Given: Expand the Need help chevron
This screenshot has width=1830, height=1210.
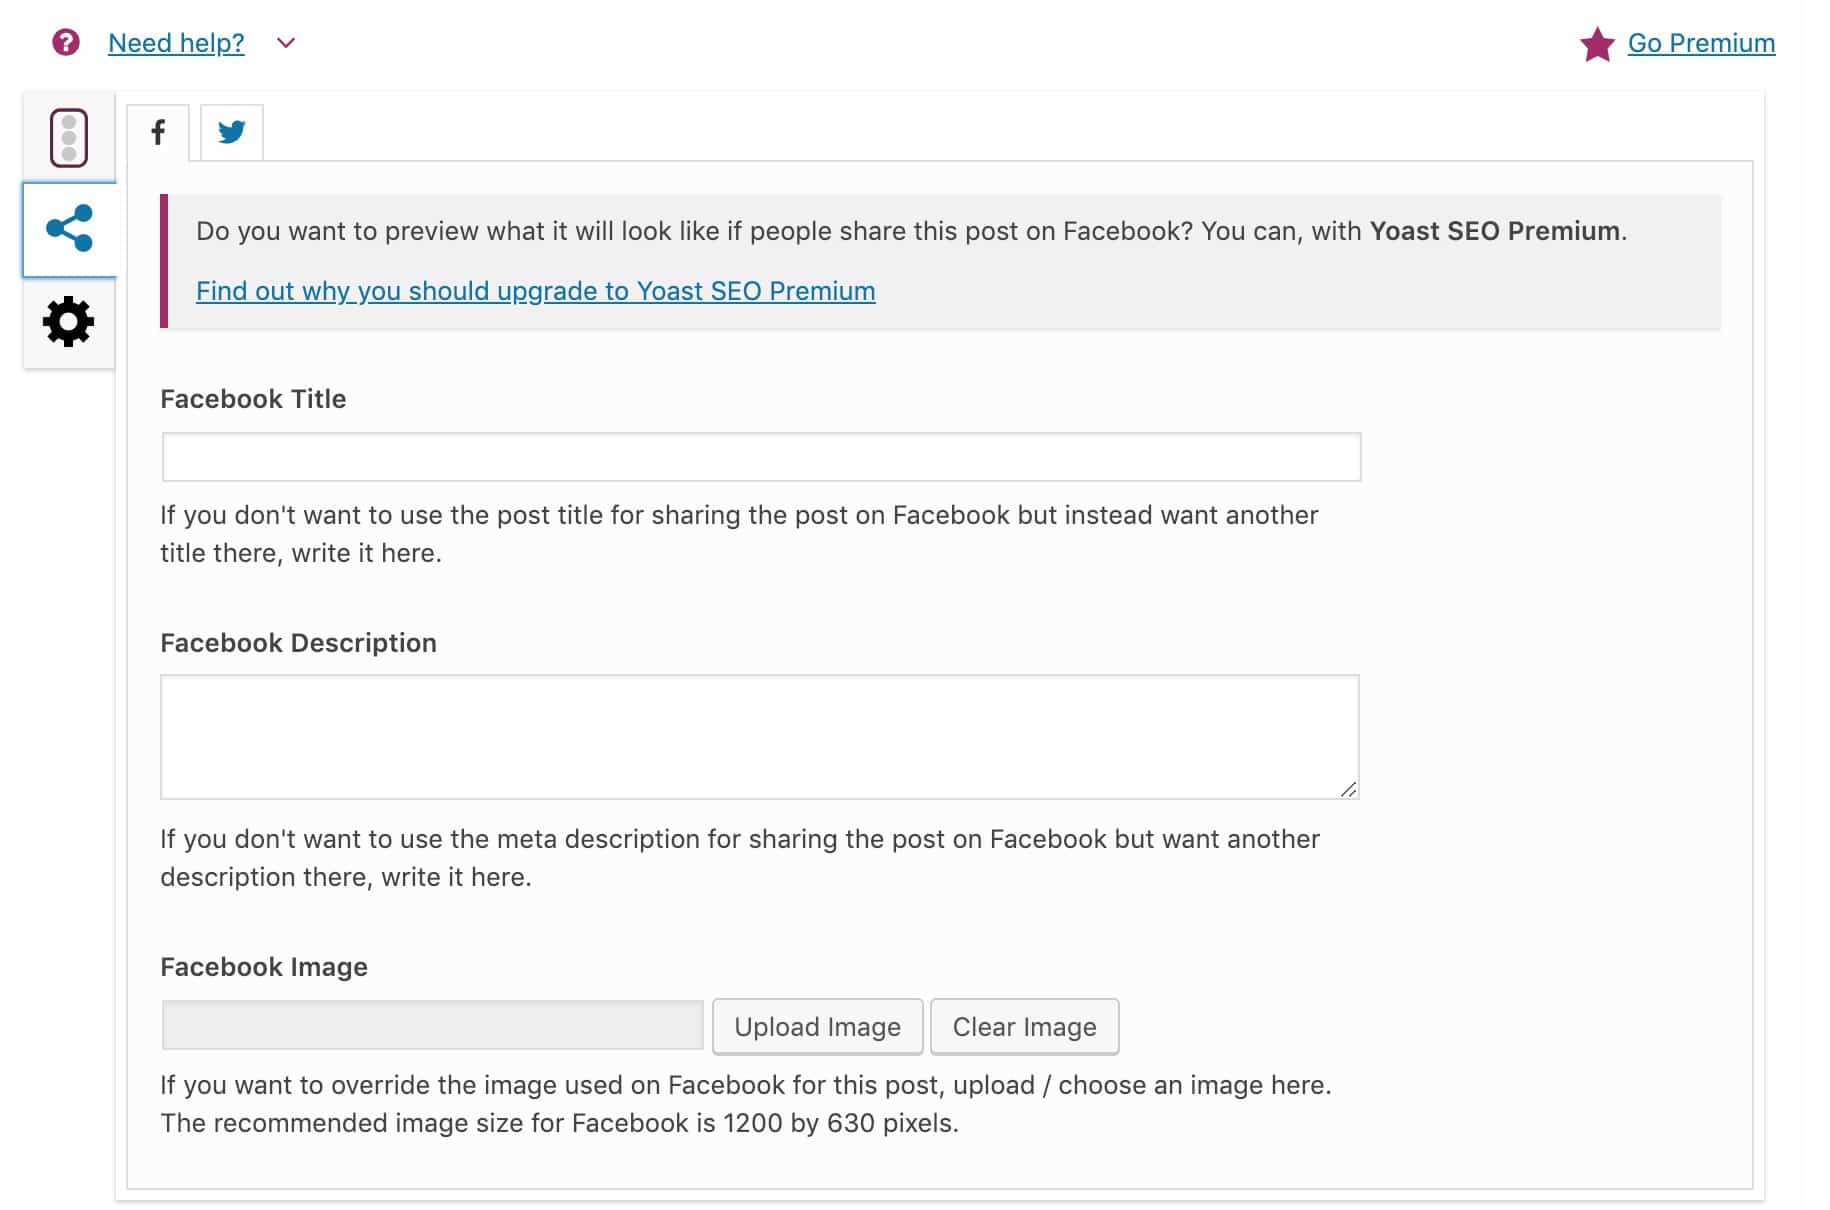Looking at the screenshot, I should click(x=286, y=43).
